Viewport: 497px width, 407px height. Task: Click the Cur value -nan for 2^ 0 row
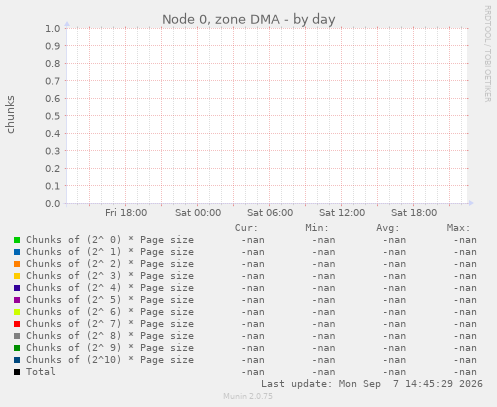click(253, 240)
